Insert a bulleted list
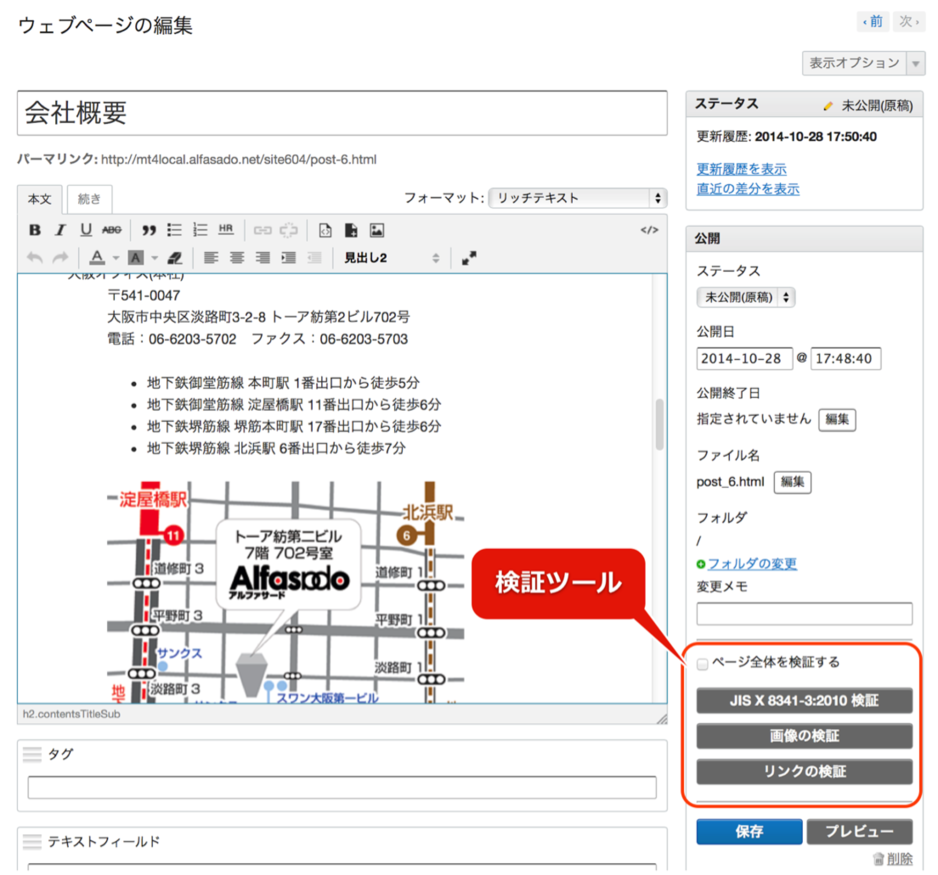Viewport: 938px width, 875px height. (175, 230)
